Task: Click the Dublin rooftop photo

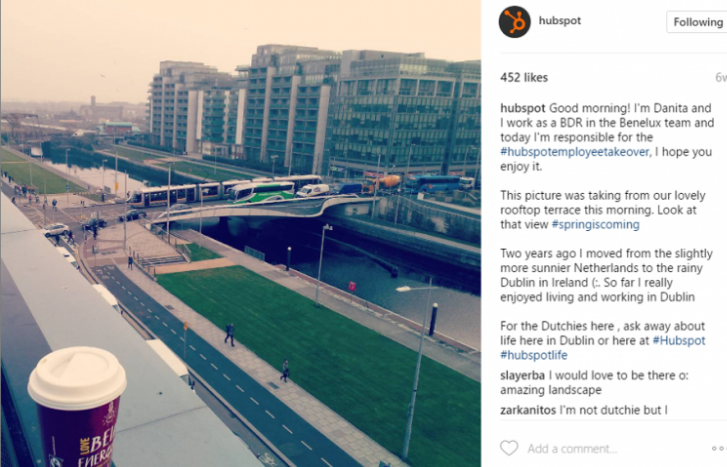Action: (x=241, y=233)
